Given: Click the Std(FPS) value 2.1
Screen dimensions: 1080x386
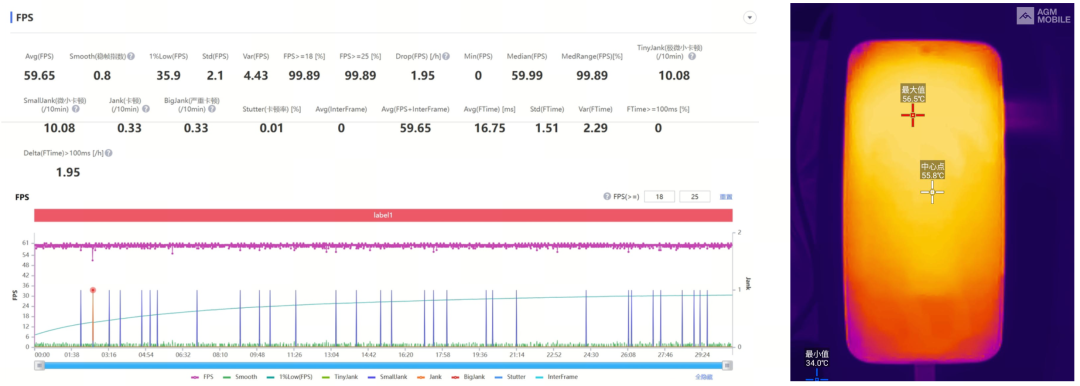Looking at the screenshot, I should 215,75.
